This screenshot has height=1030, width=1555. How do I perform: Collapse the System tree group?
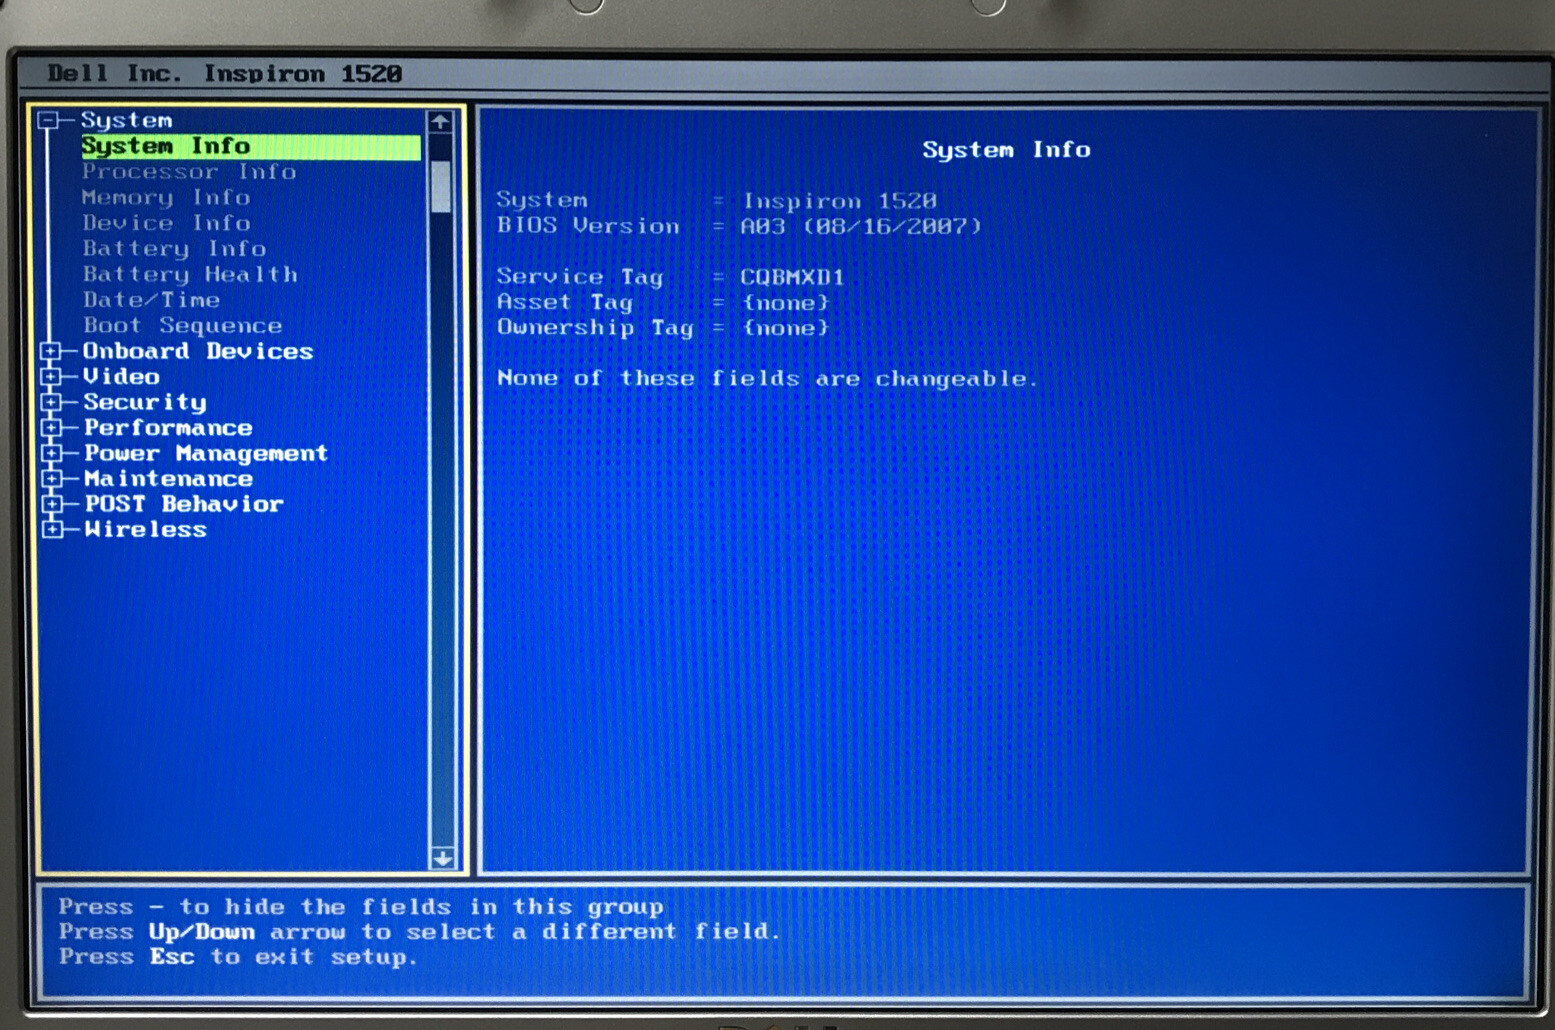point(48,120)
